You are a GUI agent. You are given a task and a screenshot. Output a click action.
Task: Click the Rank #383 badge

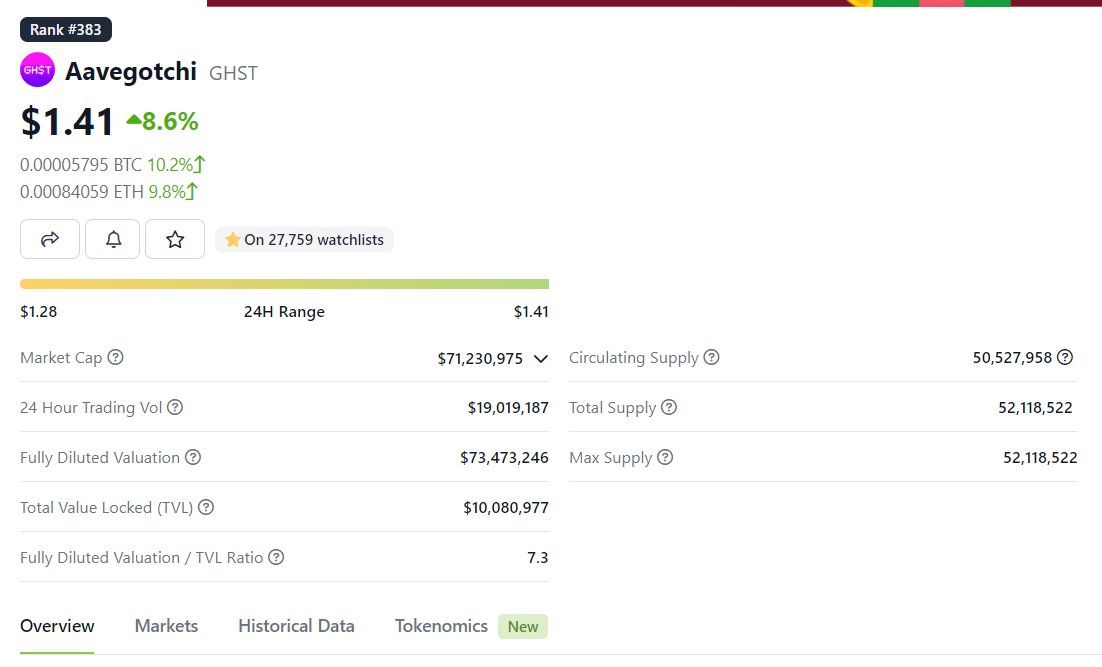click(65, 30)
